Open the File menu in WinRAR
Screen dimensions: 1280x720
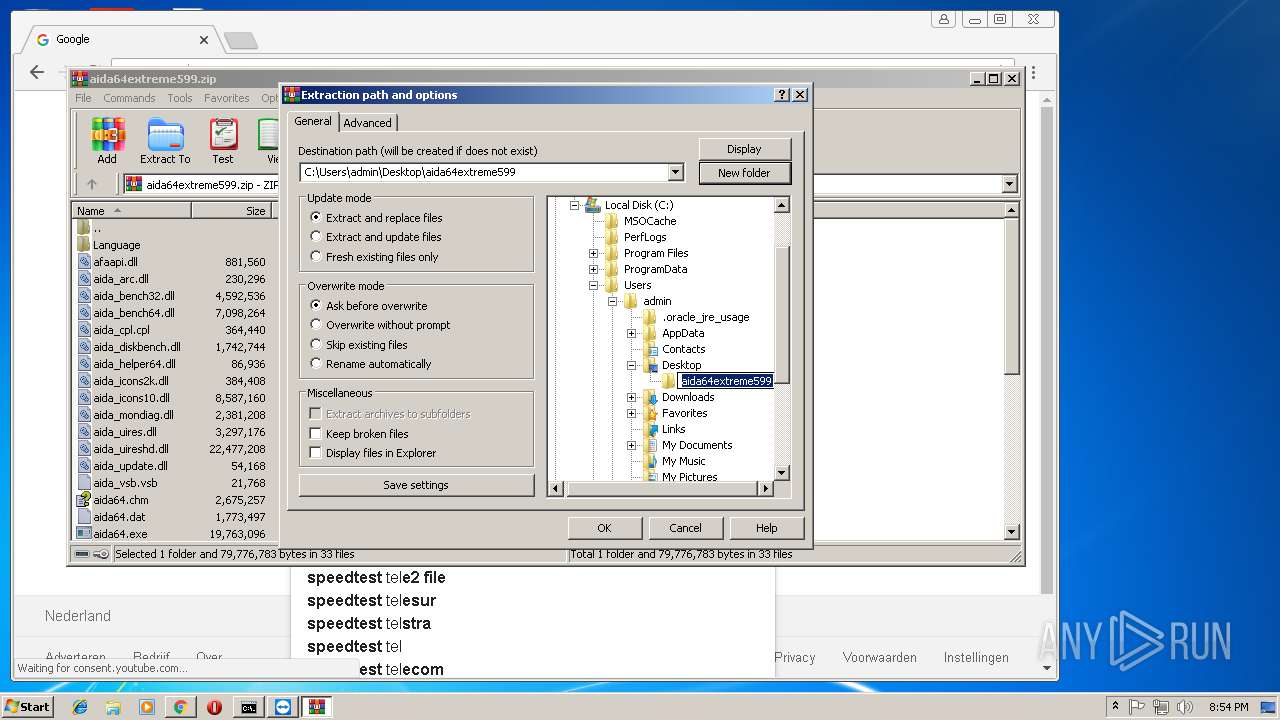[x=83, y=98]
